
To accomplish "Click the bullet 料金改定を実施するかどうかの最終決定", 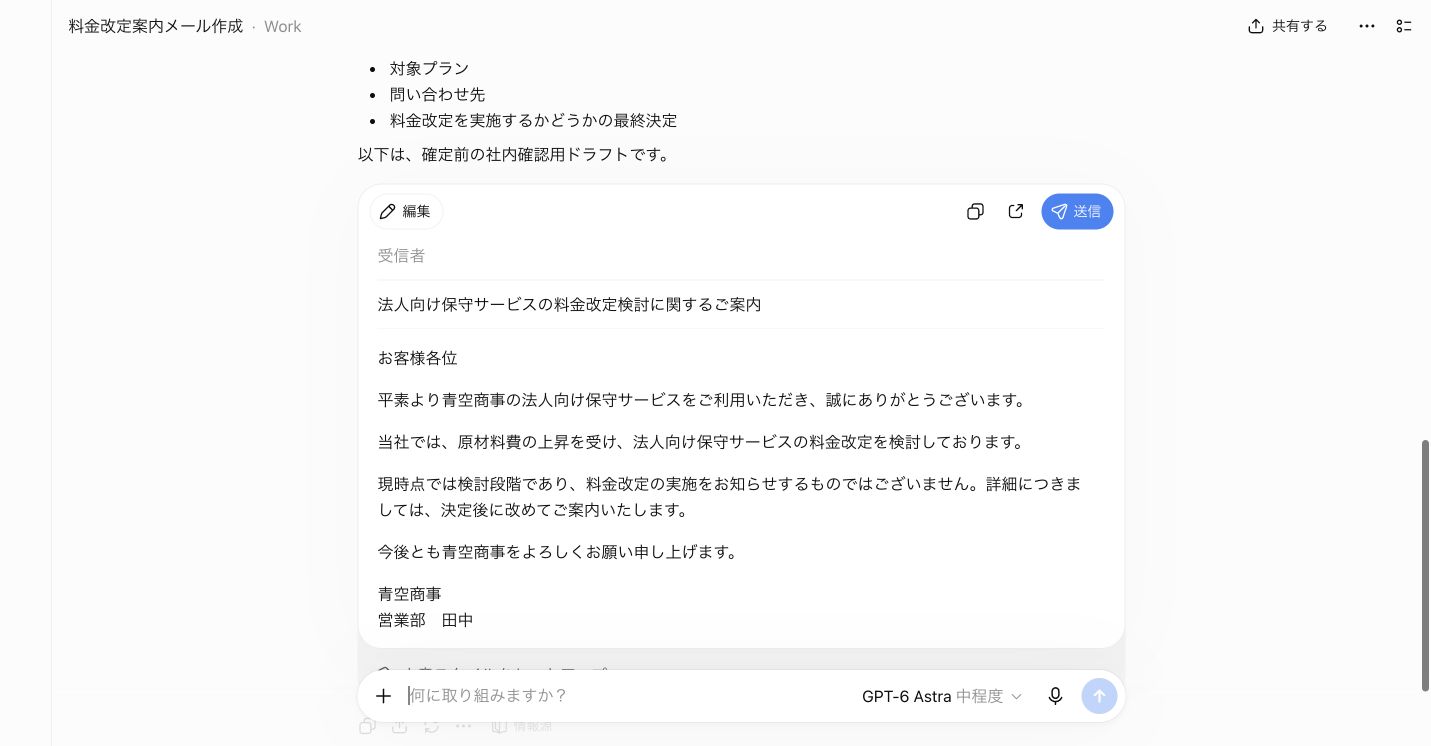I will (533, 120).
